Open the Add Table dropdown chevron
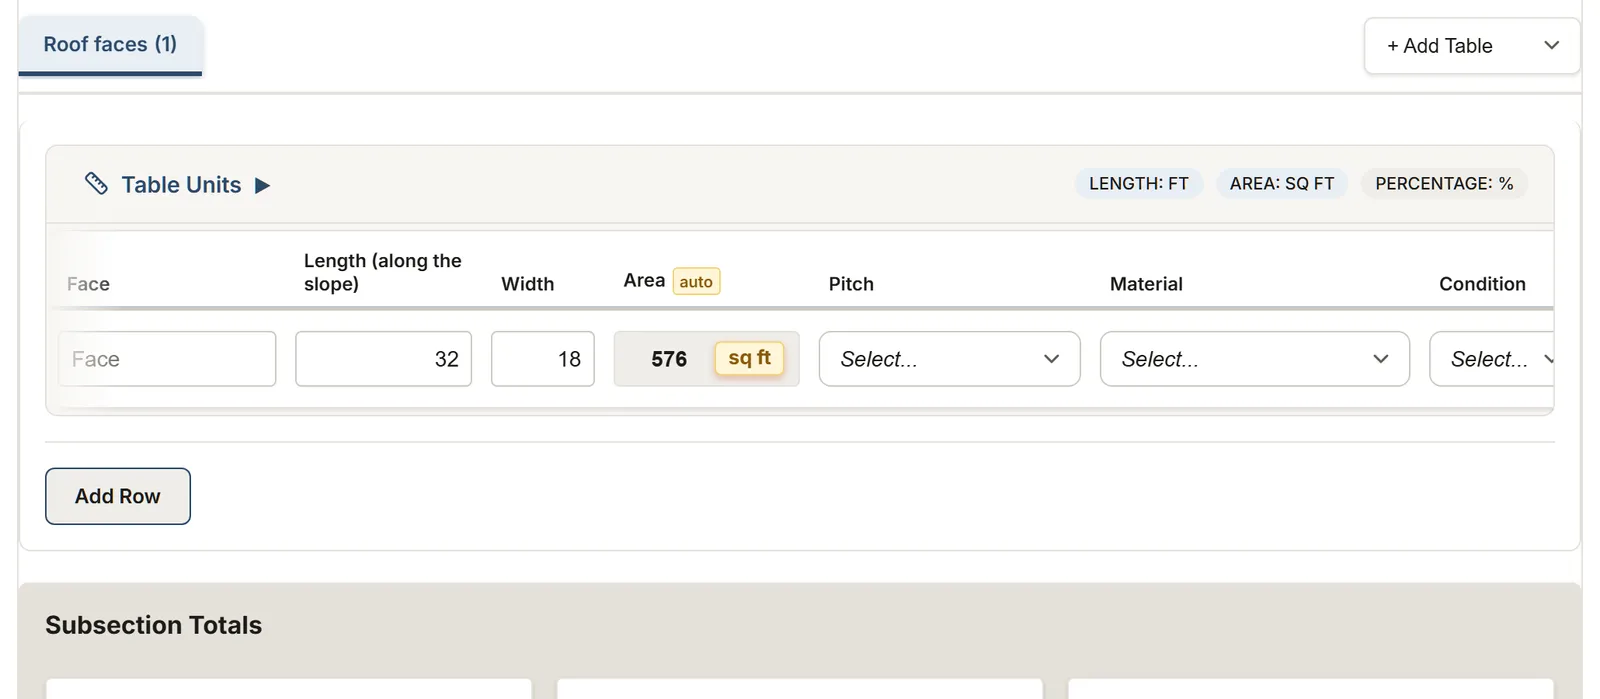 1551,45
